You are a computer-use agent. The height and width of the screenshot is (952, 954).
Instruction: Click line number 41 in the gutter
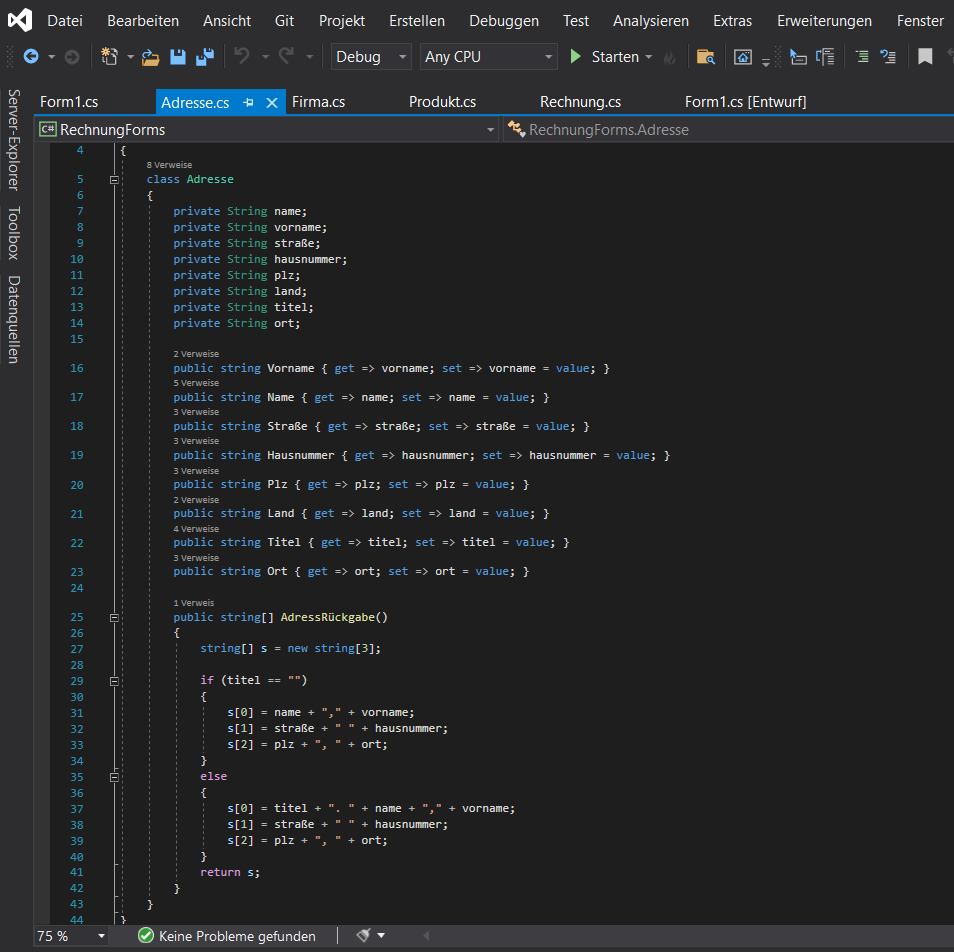point(77,872)
